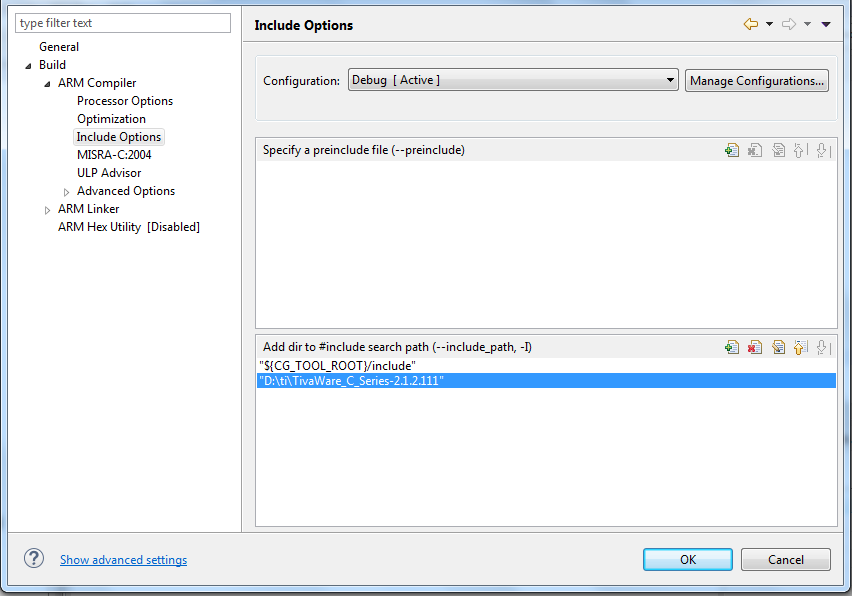The image size is (852, 596).
Task: Select the CG_TOOL_ROOT include entry
Action: click(x=340, y=365)
